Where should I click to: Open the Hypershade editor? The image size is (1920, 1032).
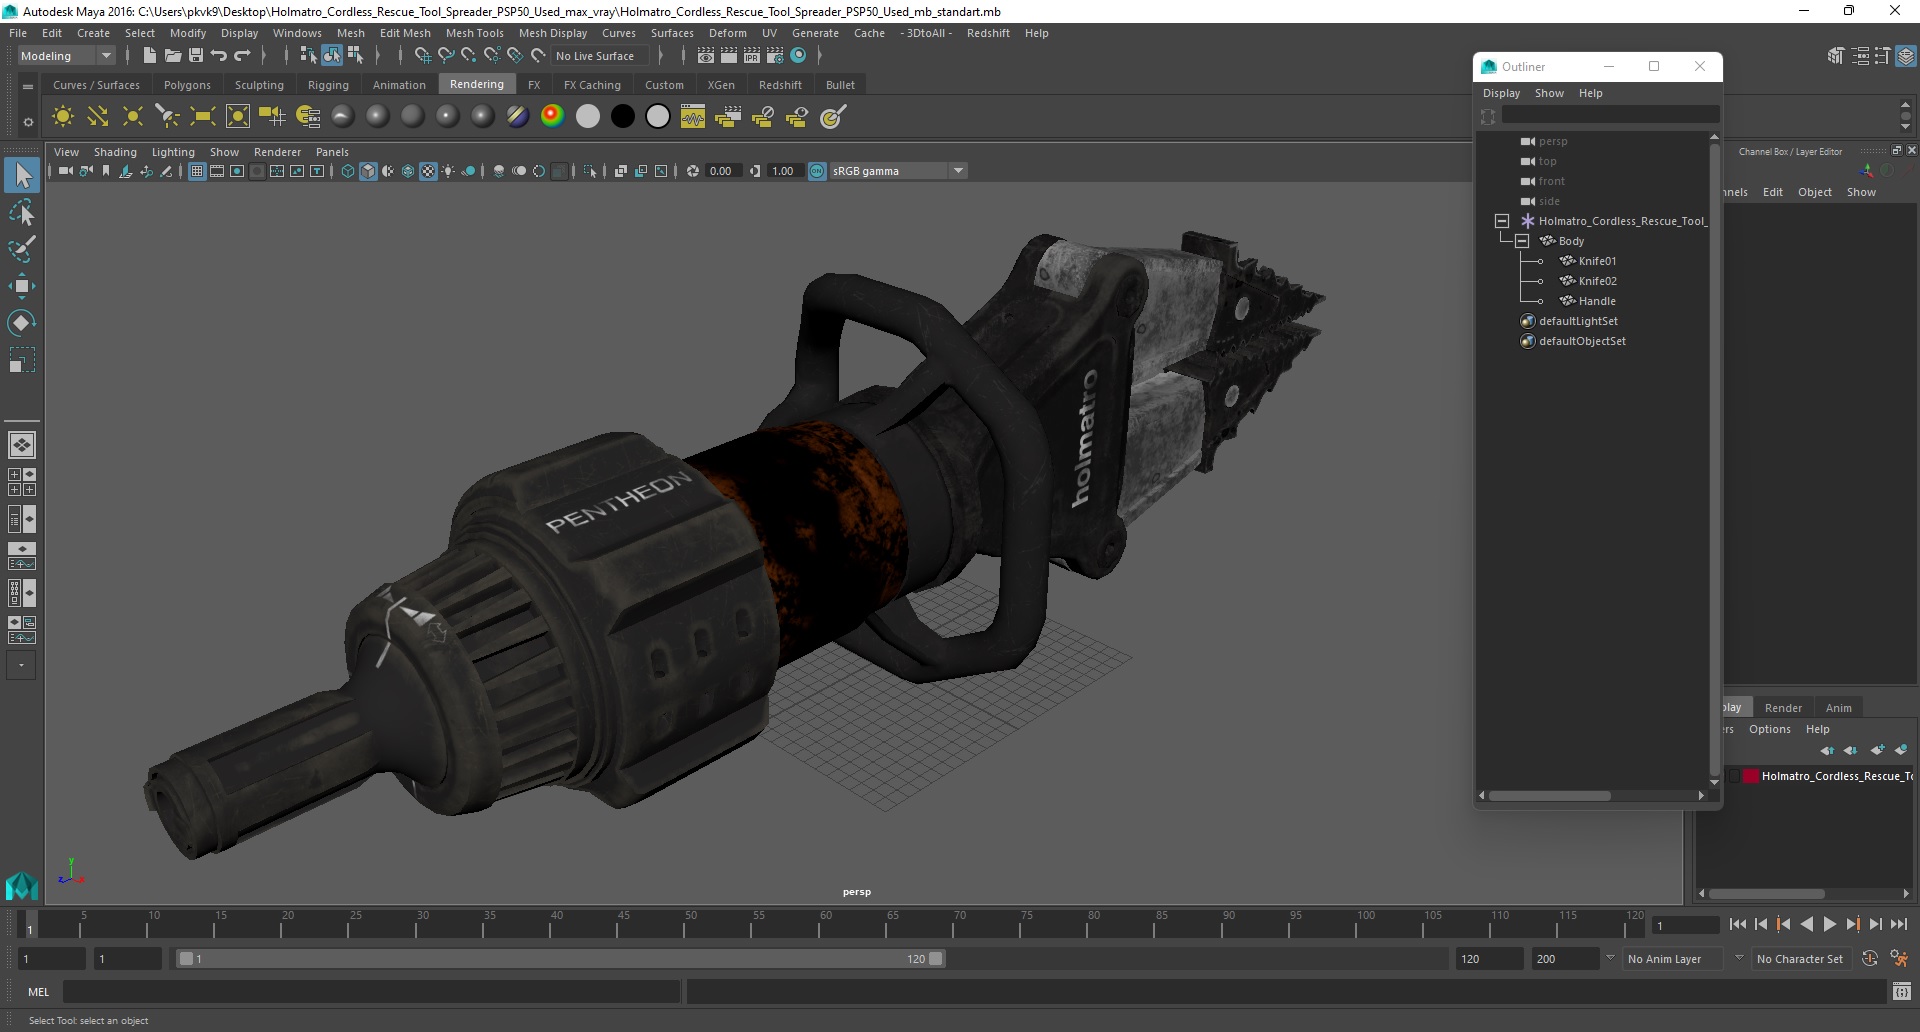point(798,56)
